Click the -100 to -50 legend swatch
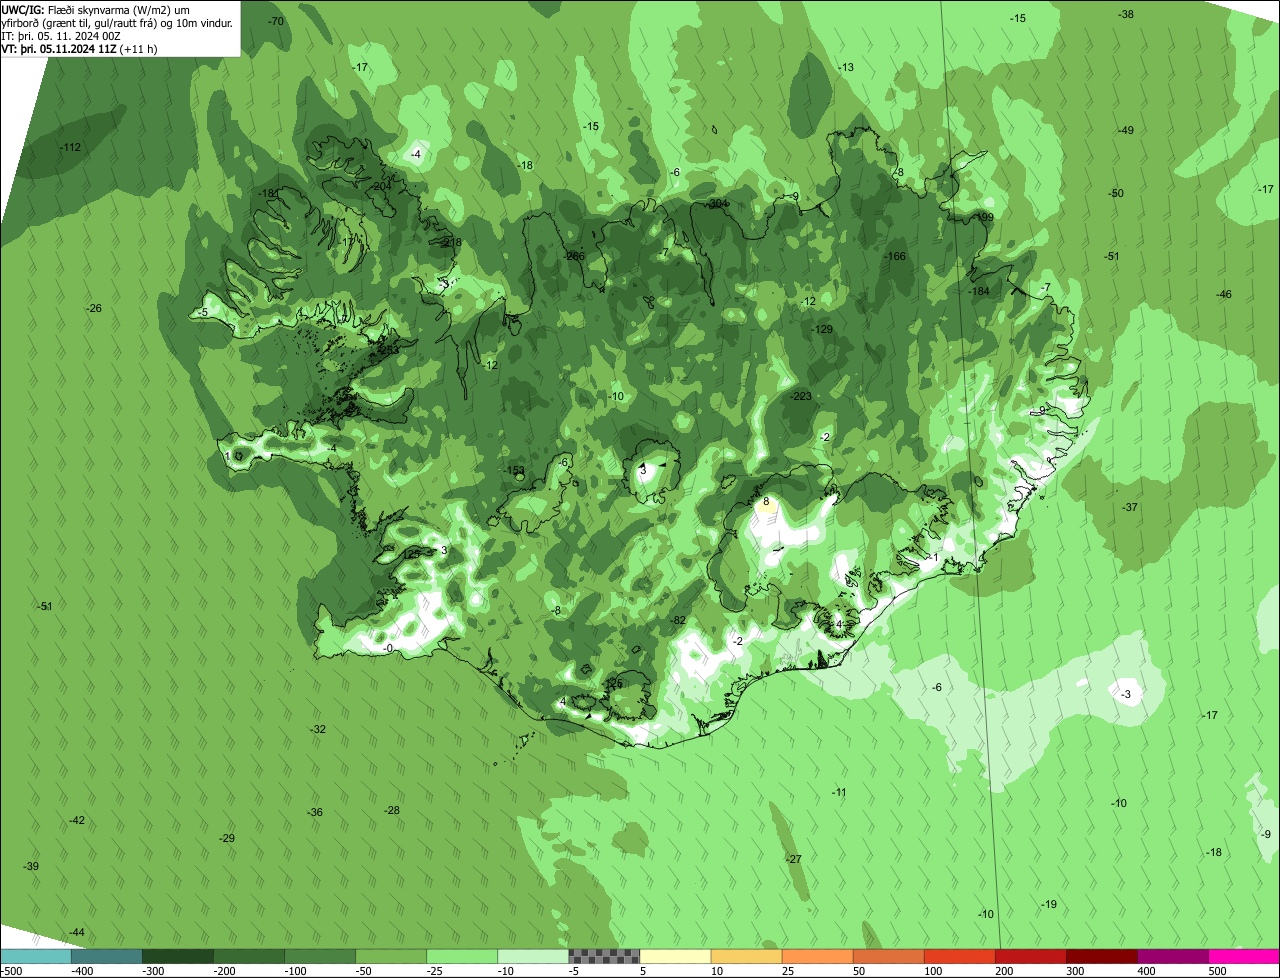The image size is (1280, 978). (x=319, y=956)
